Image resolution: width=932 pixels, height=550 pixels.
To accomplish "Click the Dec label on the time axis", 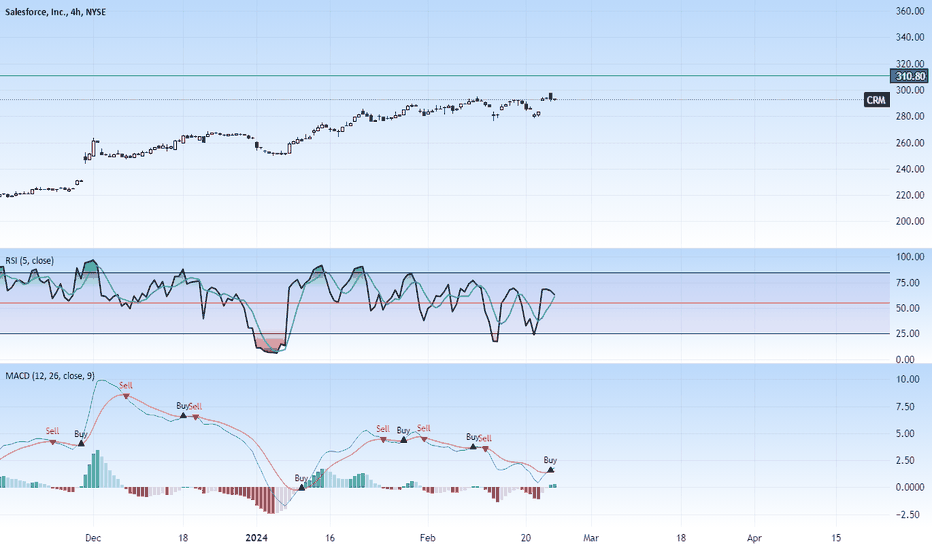I will point(93,538).
